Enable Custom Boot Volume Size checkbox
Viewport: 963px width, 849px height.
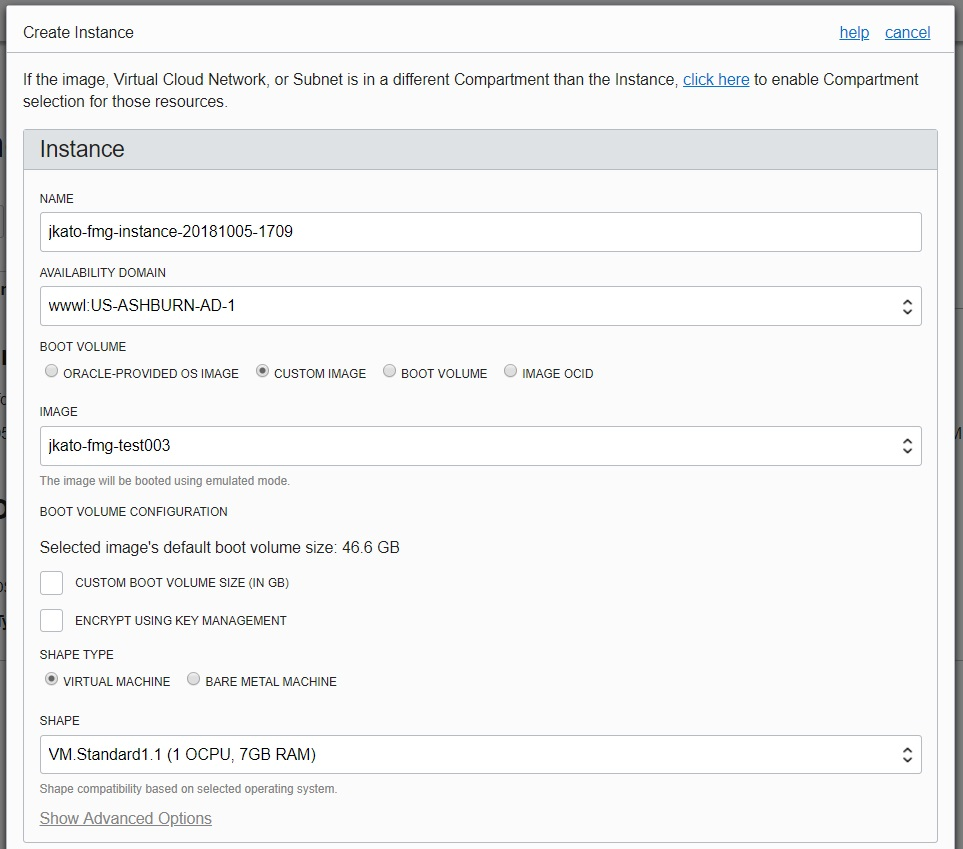pos(52,582)
